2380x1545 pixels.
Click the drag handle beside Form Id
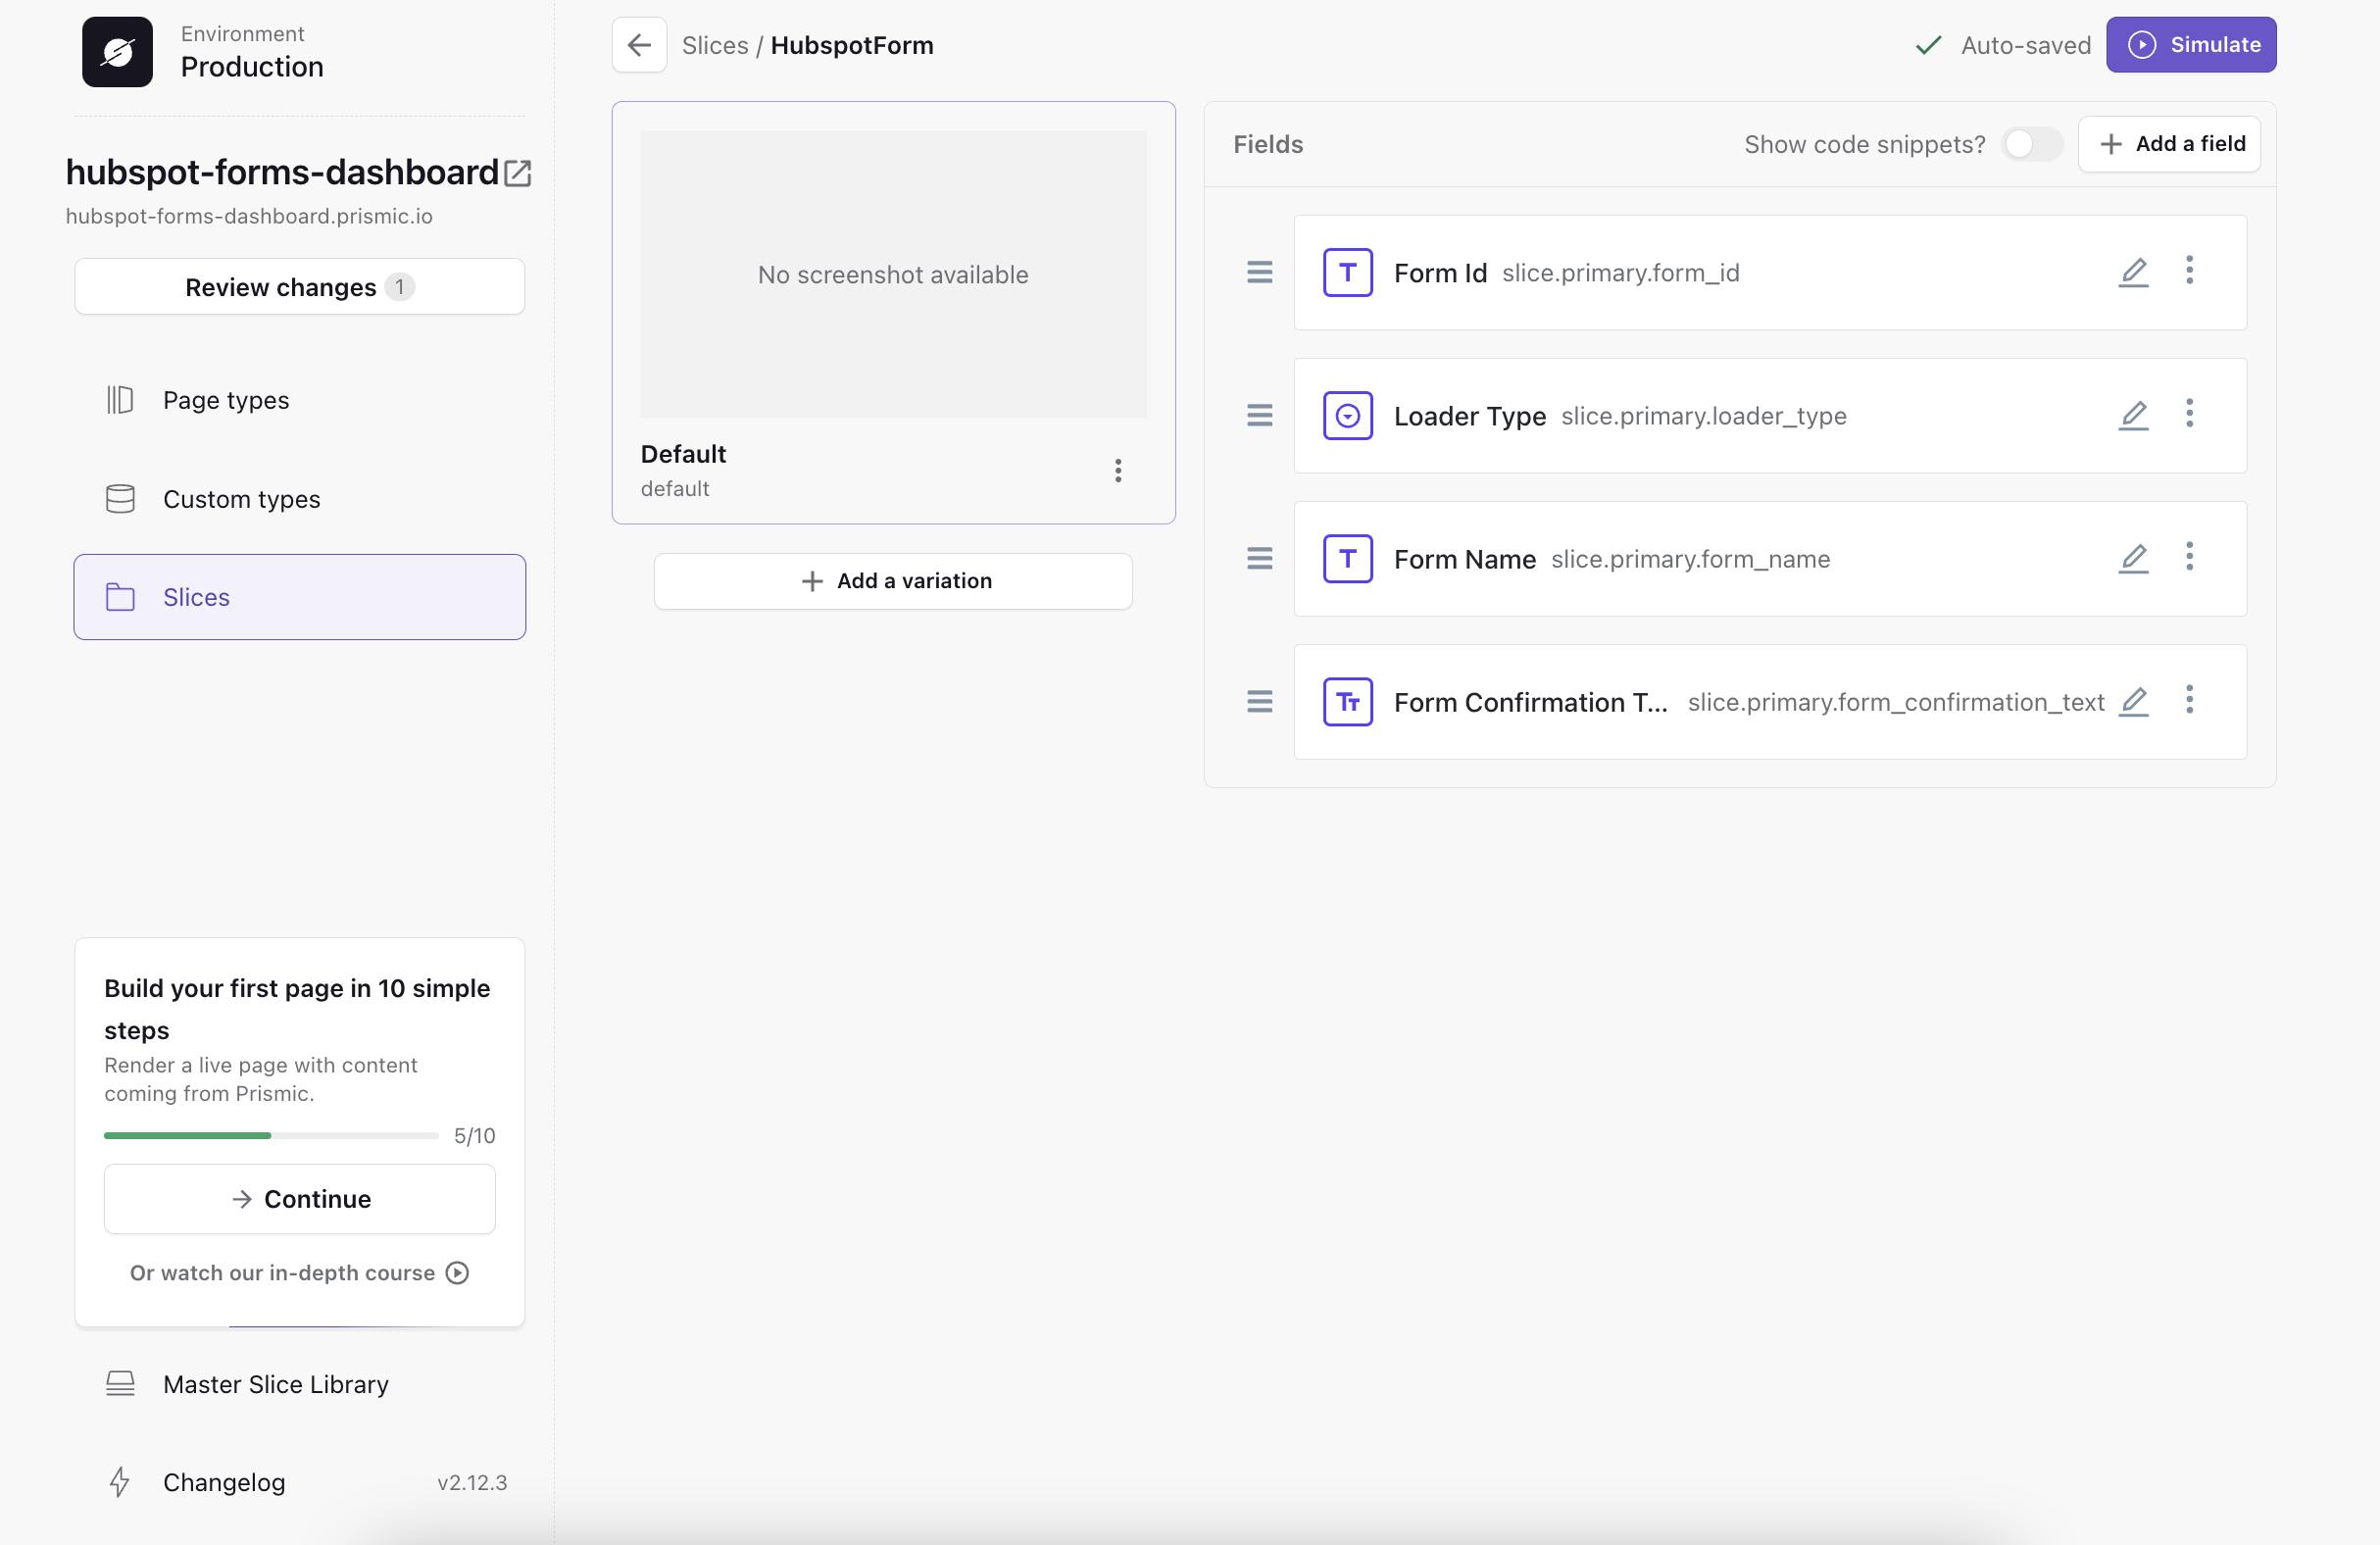(x=1259, y=272)
